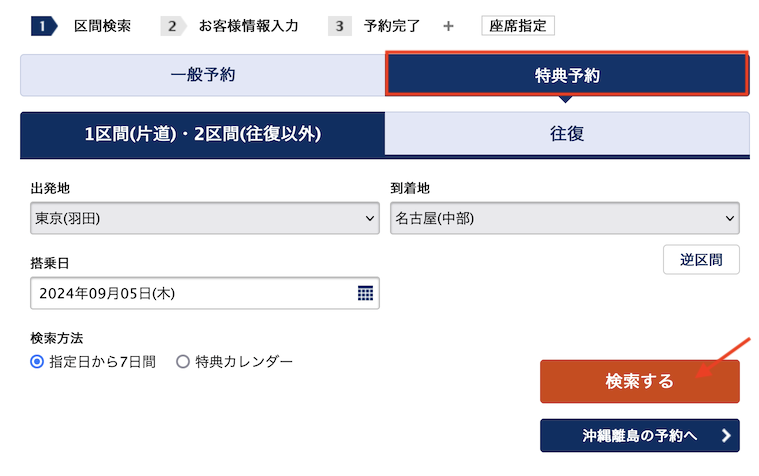Select the 1区間(片道)・2区間 tab
The width and height of the screenshot is (759, 476).
coord(202,134)
